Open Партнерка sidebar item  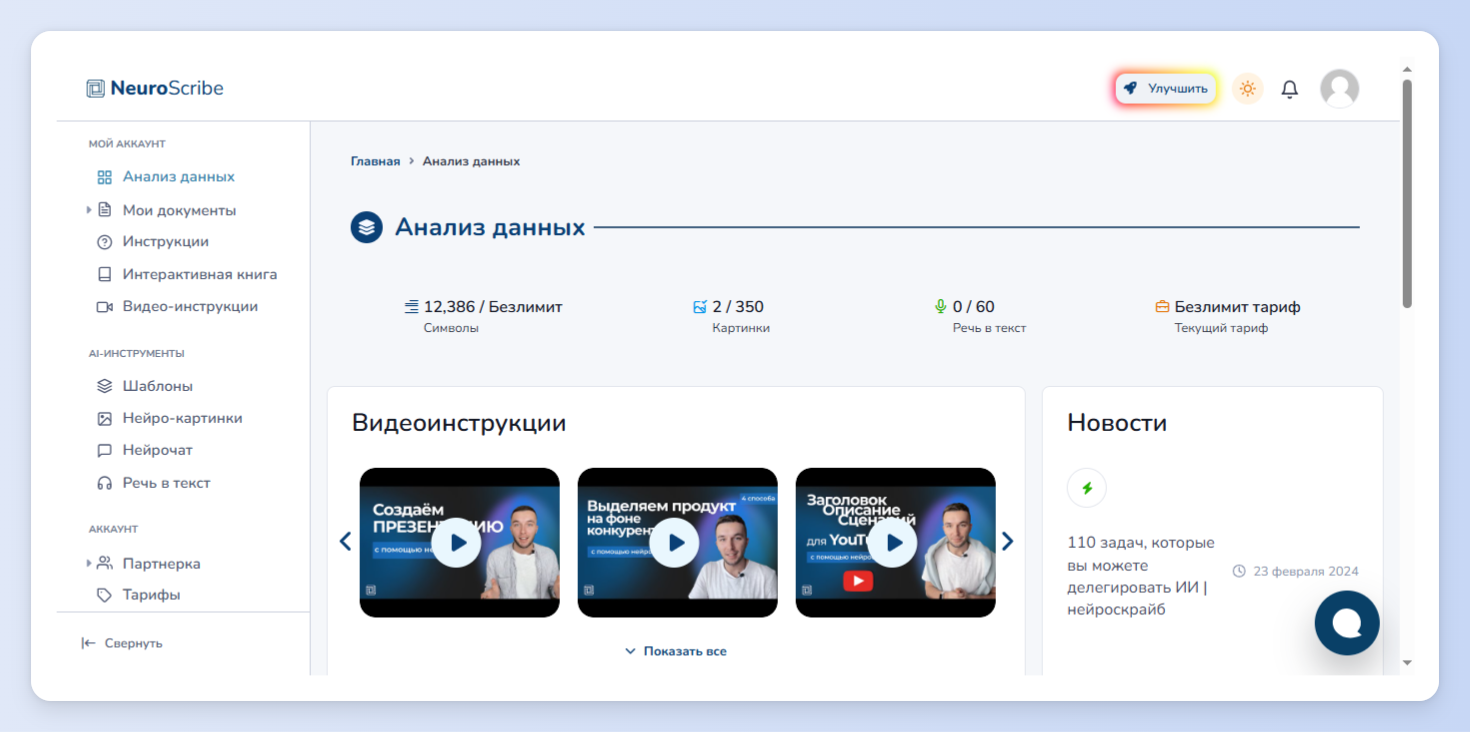coord(162,564)
